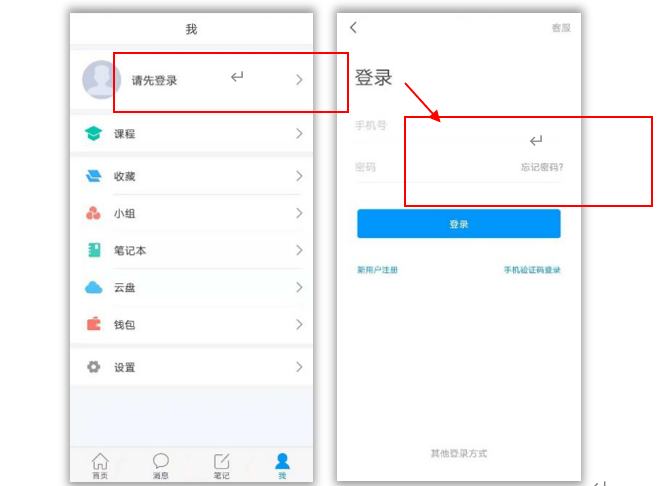Expand the 设置 row chevron
The image size is (661, 486).
299,367
